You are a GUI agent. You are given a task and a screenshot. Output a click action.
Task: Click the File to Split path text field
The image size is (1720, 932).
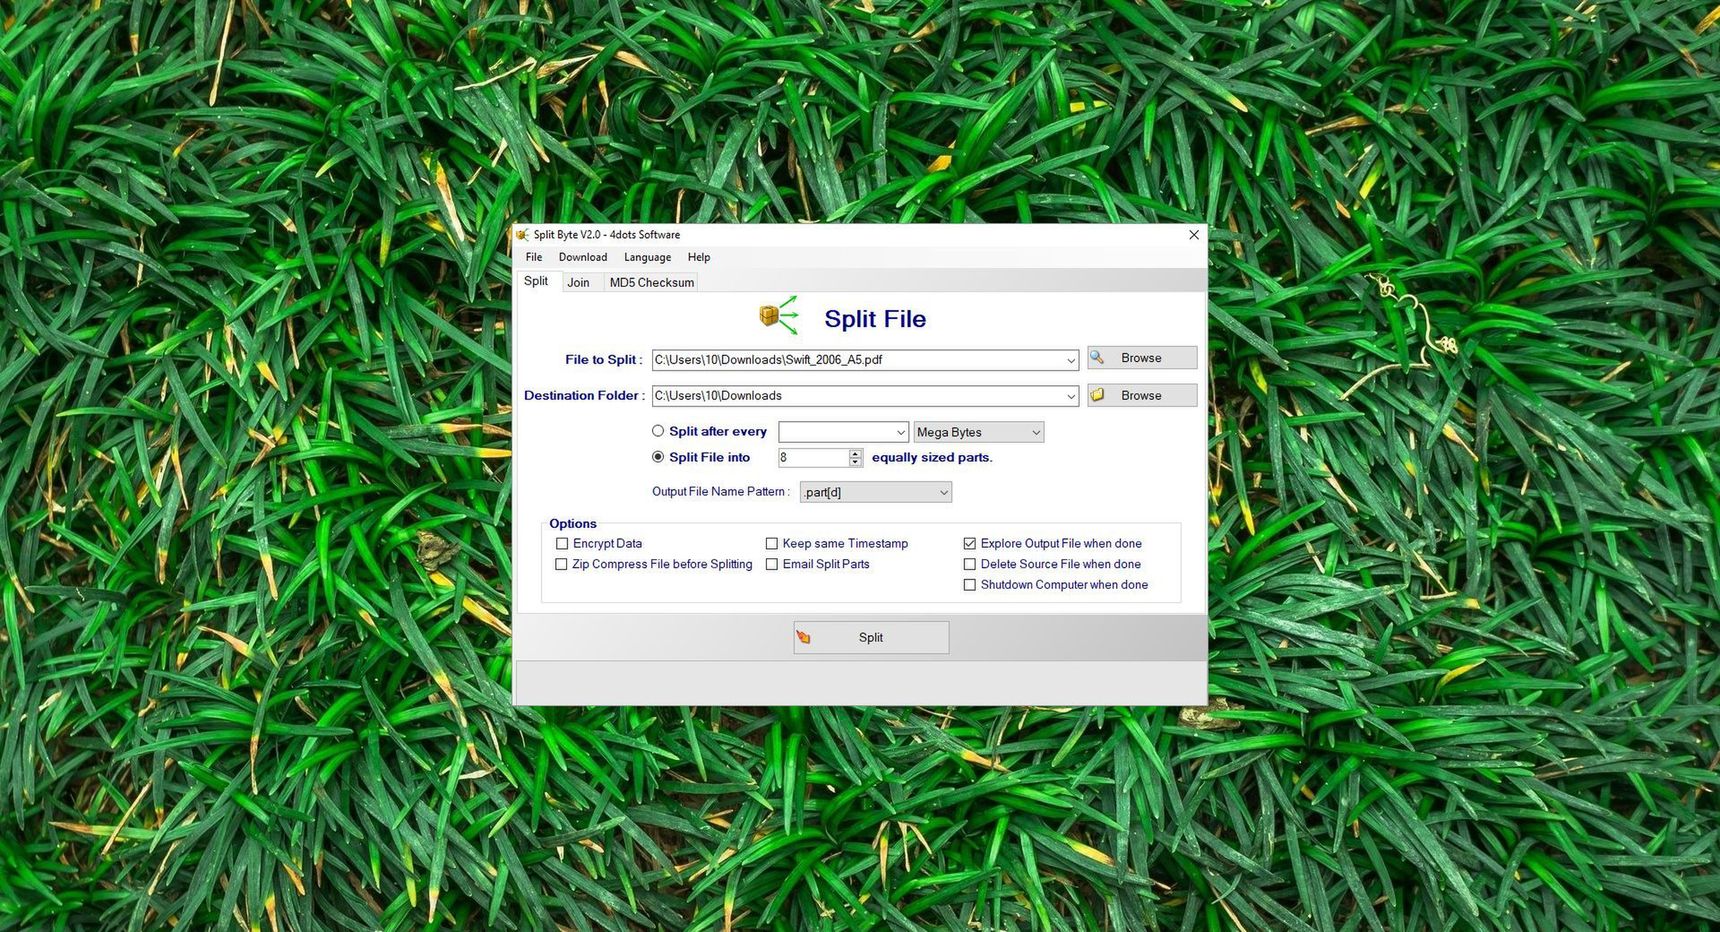[x=857, y=360]
